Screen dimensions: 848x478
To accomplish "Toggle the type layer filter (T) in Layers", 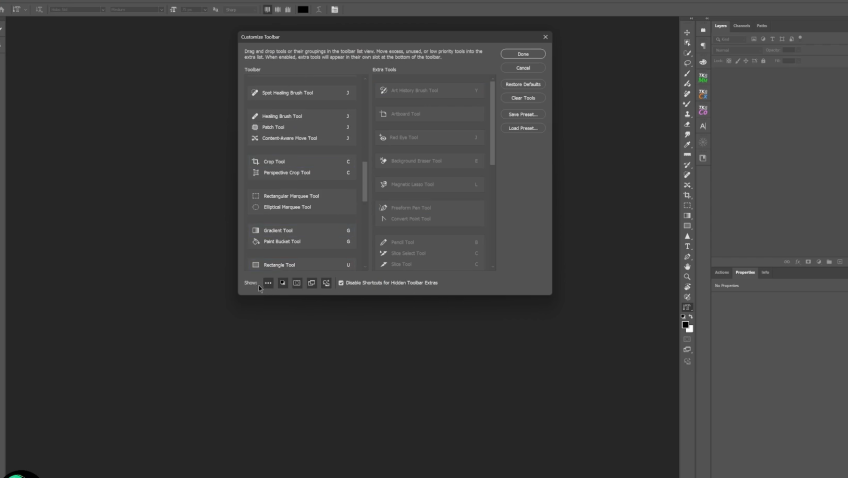I will pyautogui.click(x=772, y=39).
